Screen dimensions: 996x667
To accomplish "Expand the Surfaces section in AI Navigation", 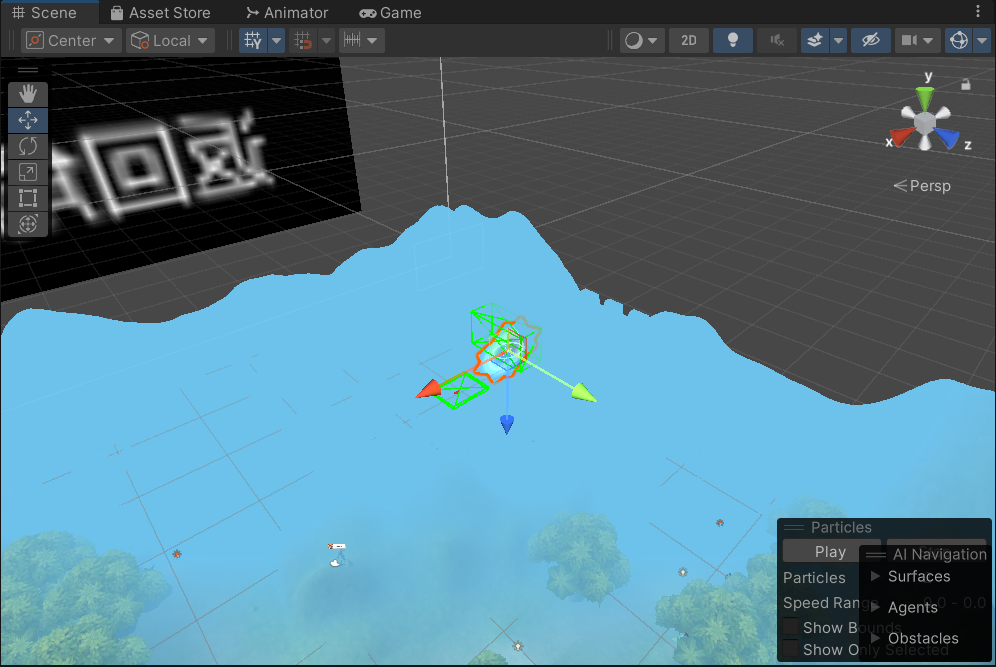I will coord(876,576).
